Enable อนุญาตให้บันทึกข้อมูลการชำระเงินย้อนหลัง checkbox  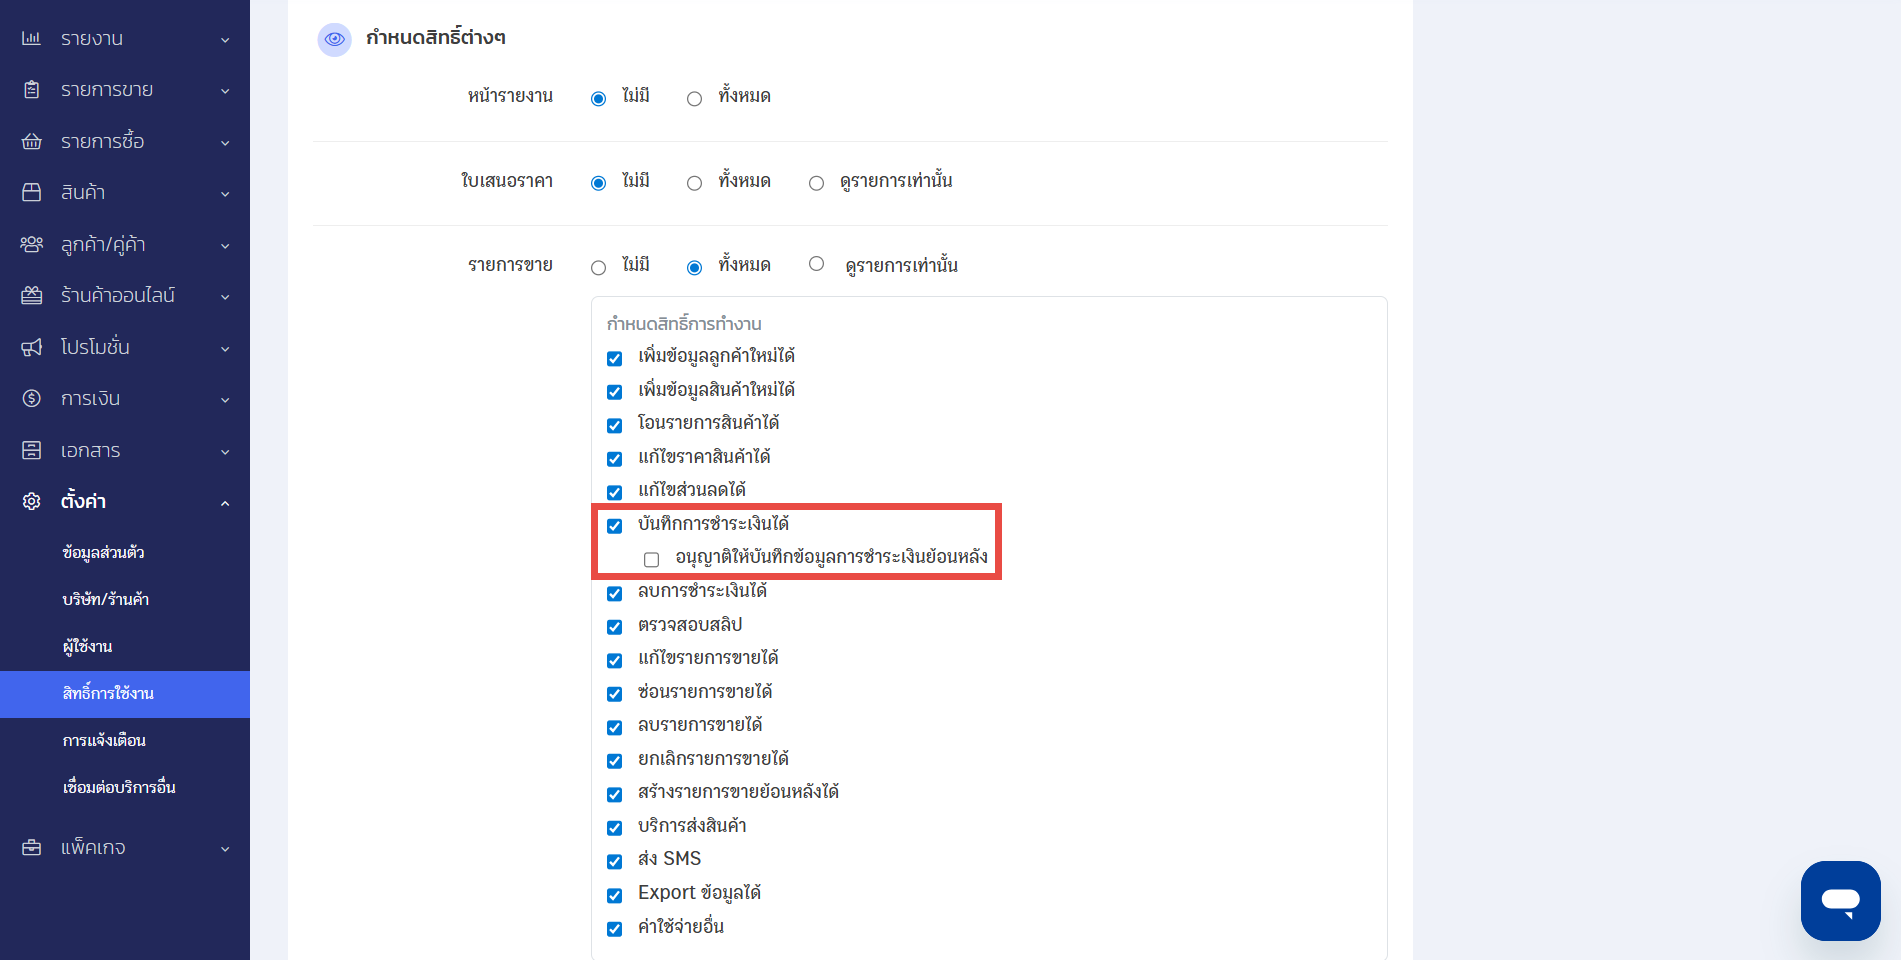pyautogui.click(x=652, y=559)
